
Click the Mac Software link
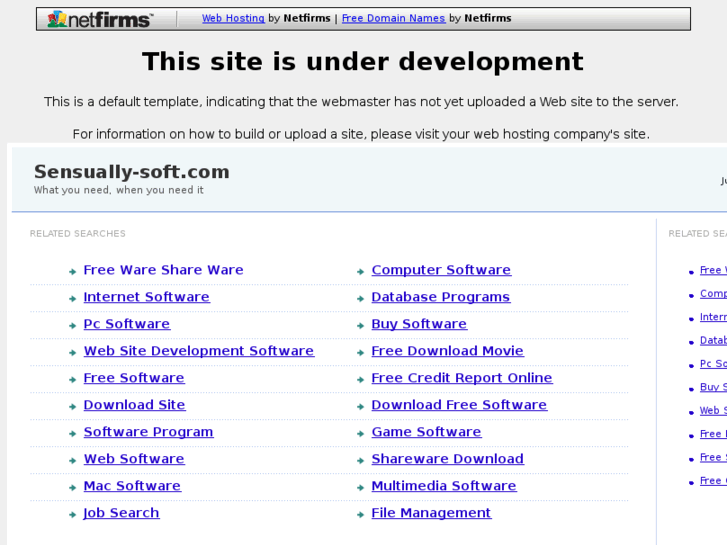(132, 486)
